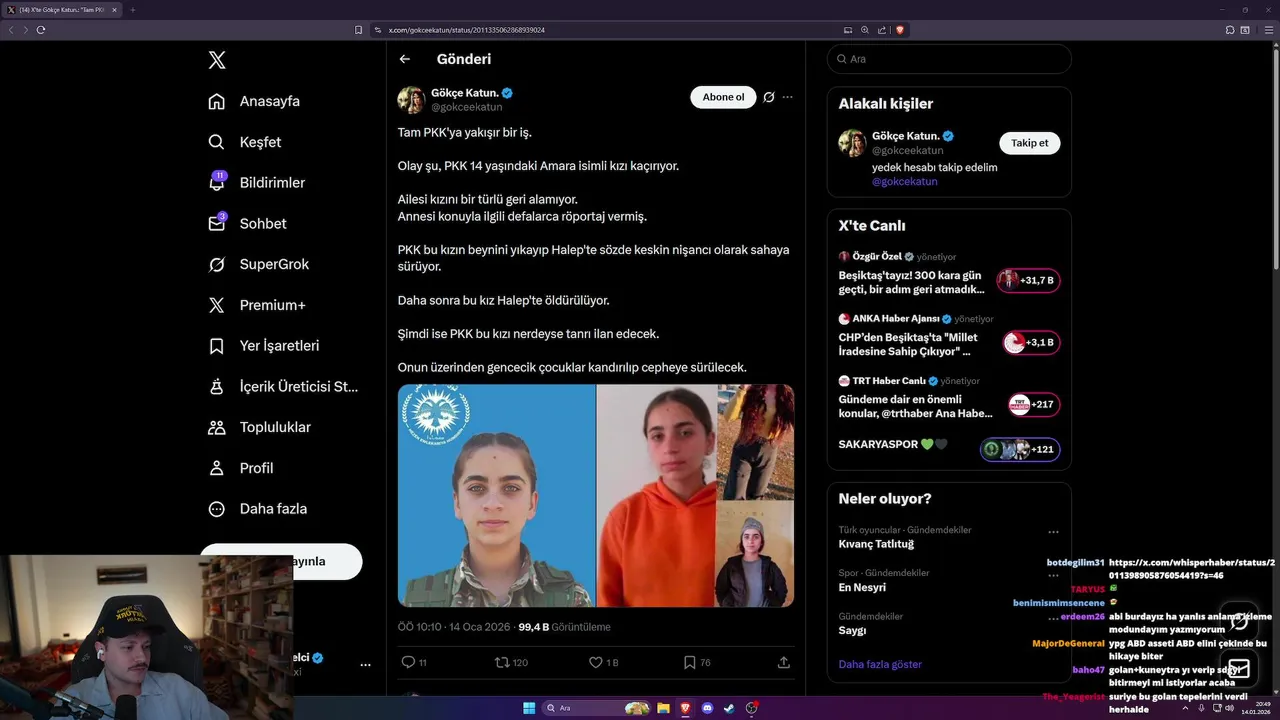Open the Gökçe Katun. post author avatar
Viewport: 1280px width, 720px height.
[x=411, y=100]
